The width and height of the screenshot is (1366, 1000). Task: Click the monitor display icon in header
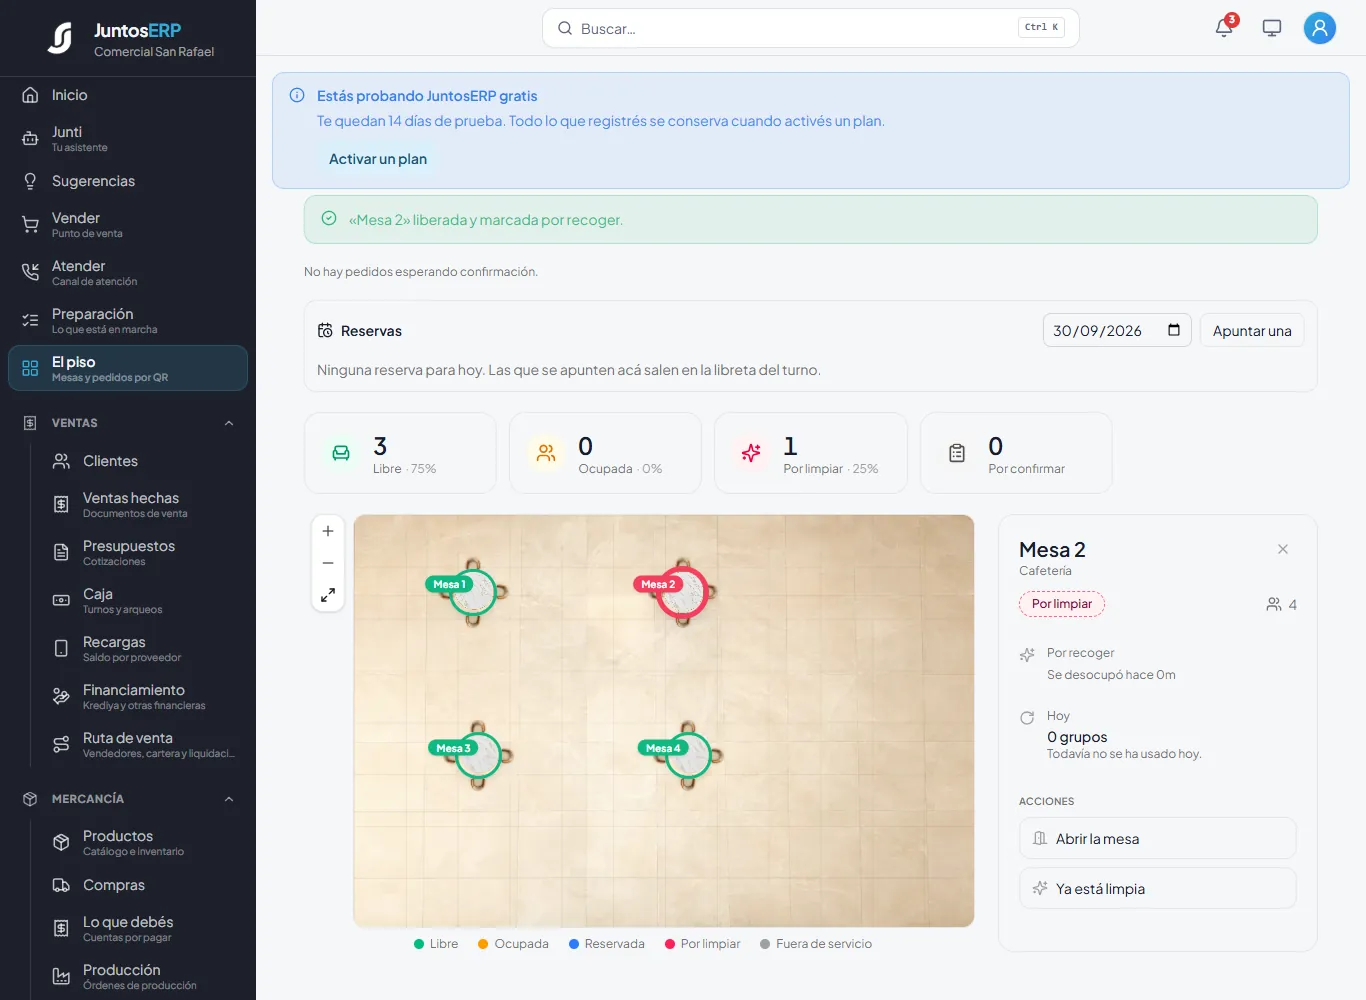tap(1272, 28)
